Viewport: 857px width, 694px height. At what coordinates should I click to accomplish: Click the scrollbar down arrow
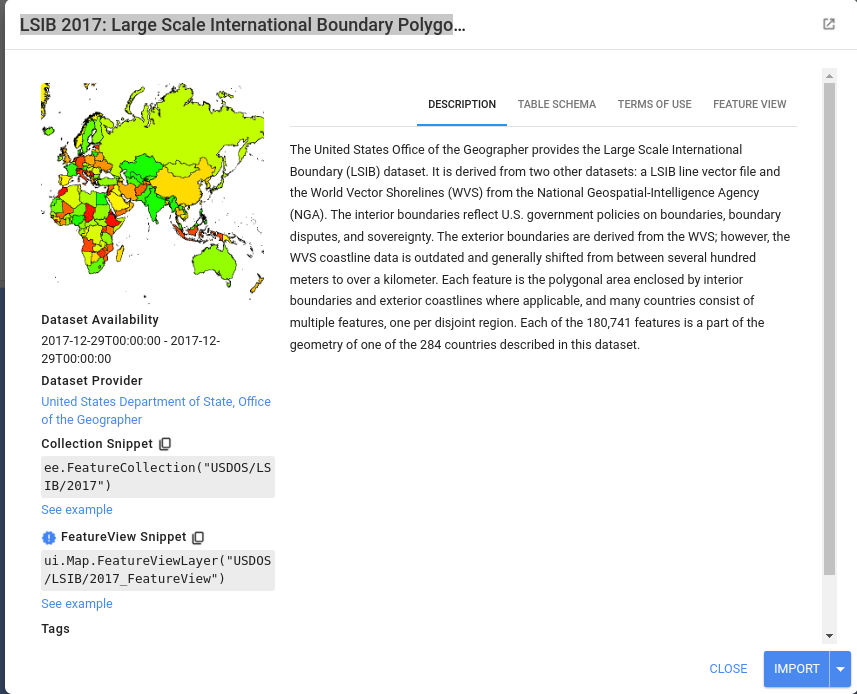click(x=829, y=636)
